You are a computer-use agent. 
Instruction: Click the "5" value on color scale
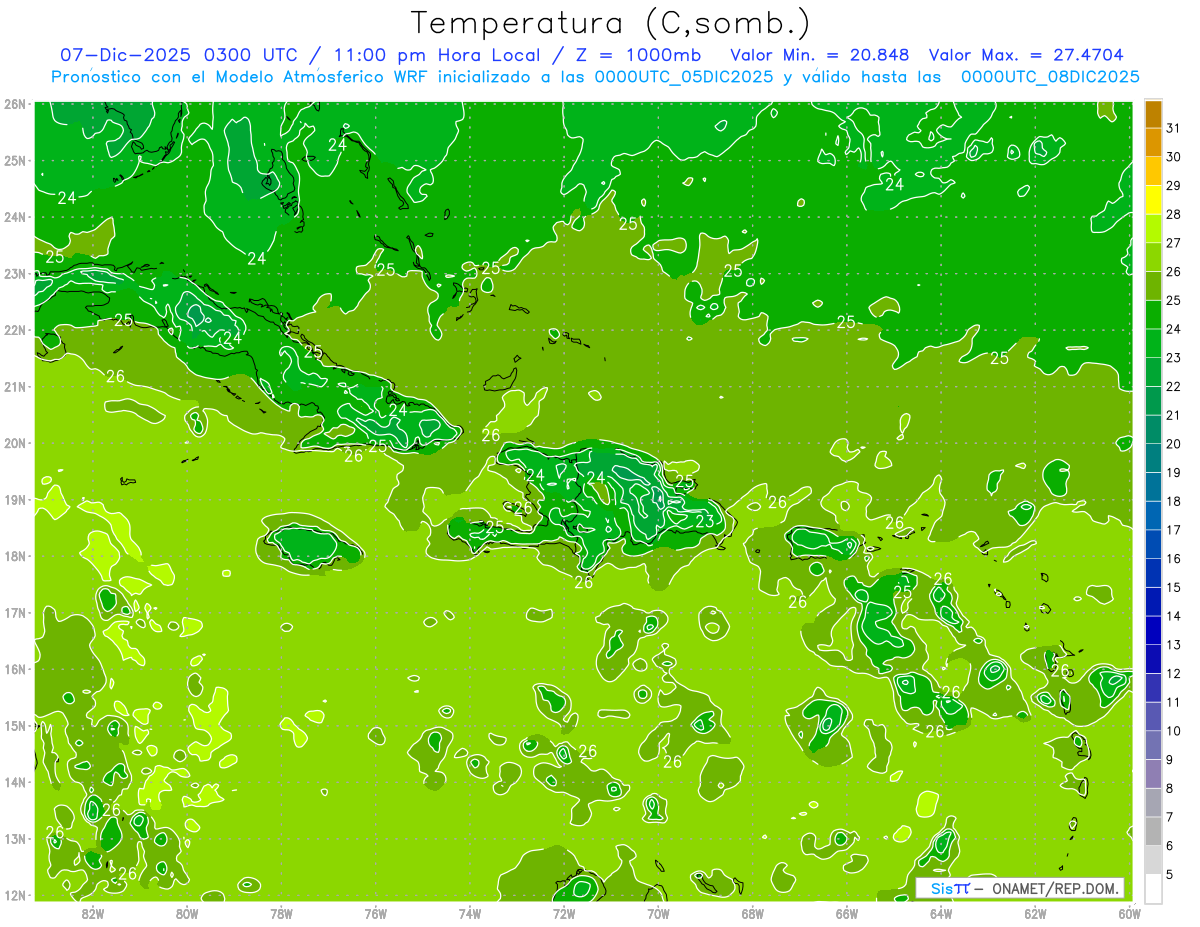(1170, 874)
